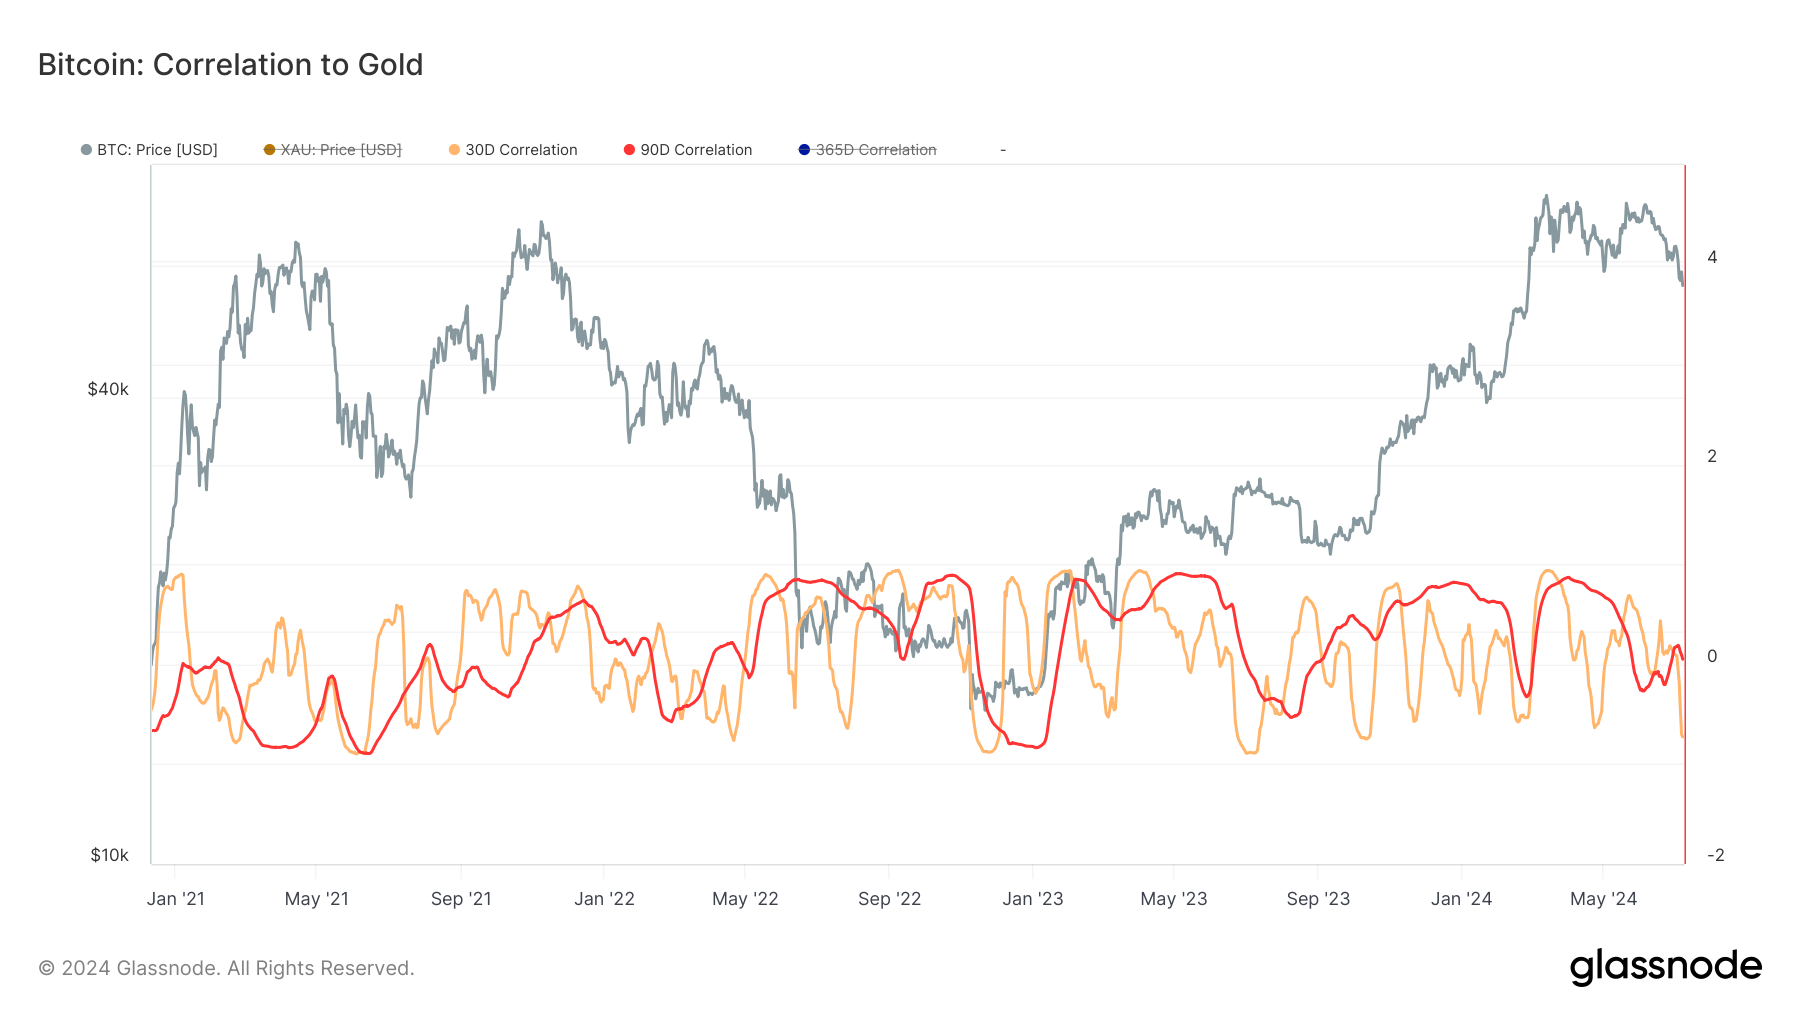Click the $10k left axis label
This screenshot has width=1800, height=1013.
pyautogui.click(x=109, y=855)
